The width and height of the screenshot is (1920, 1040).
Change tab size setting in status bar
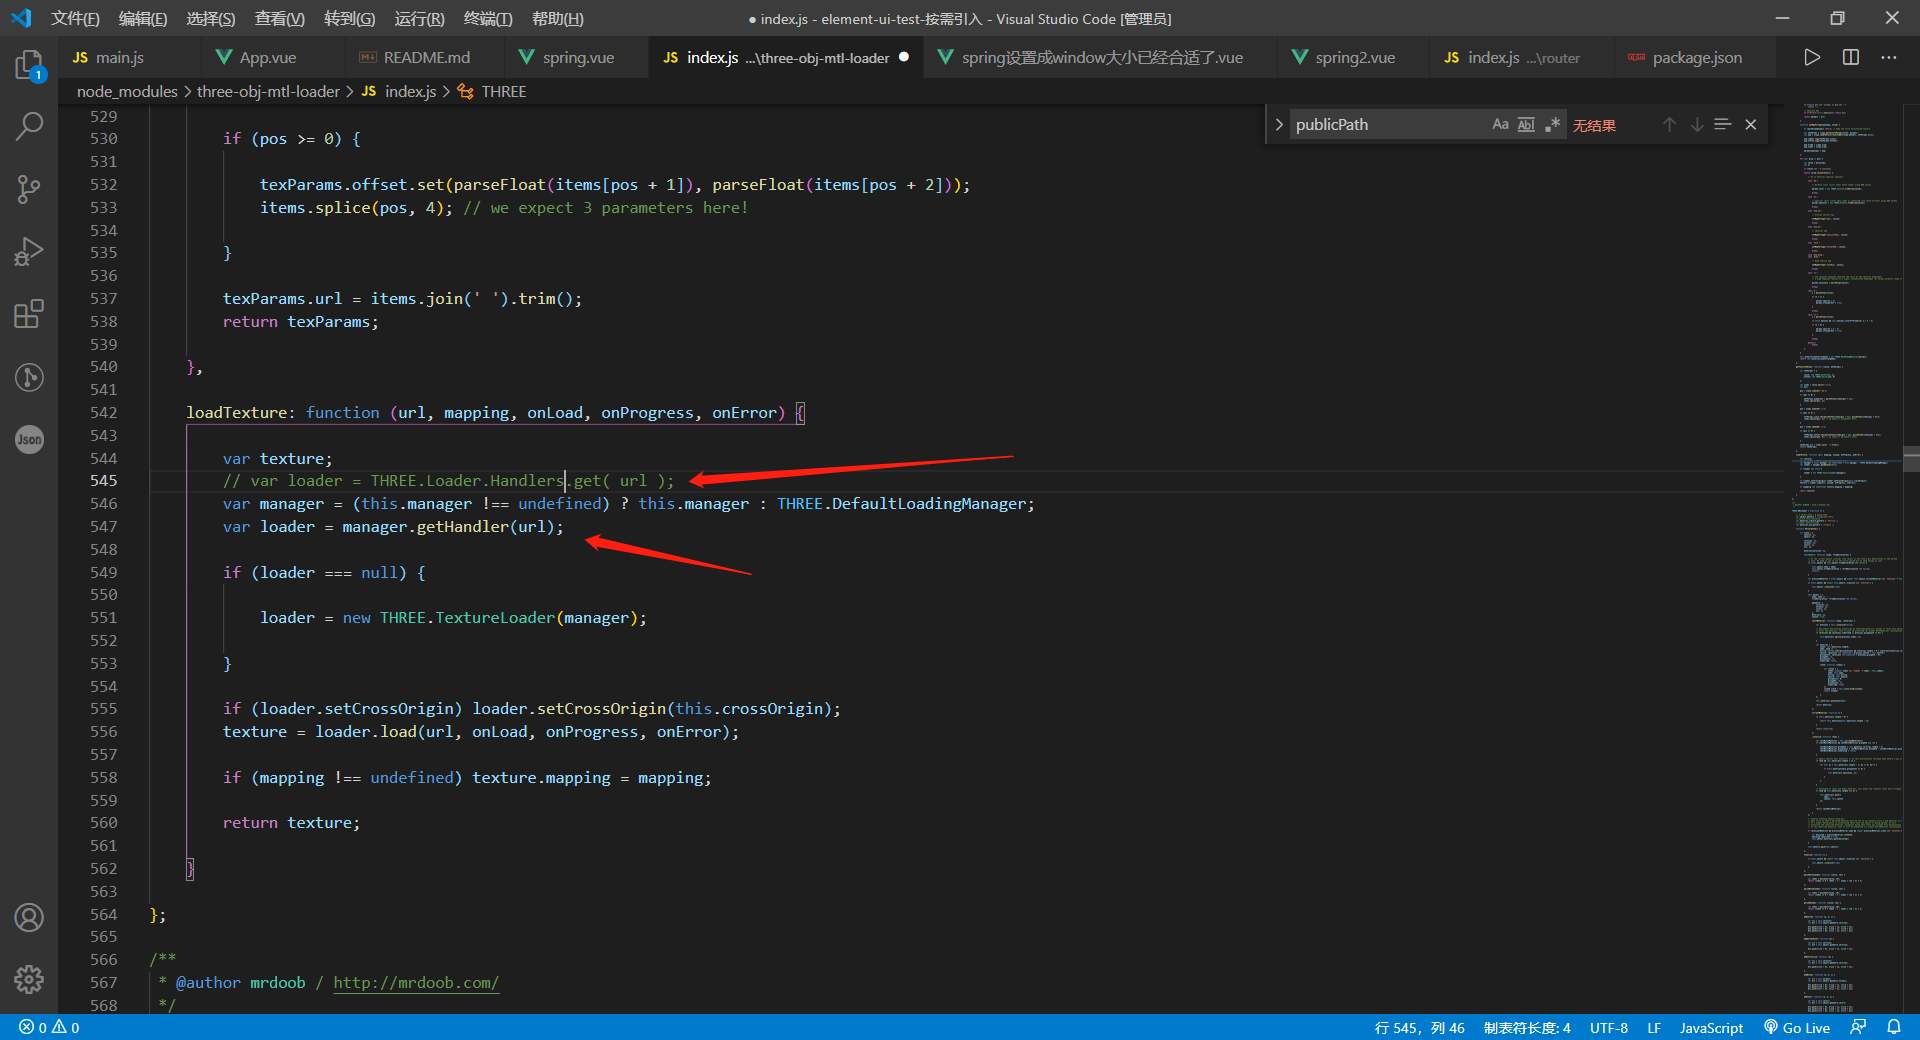[x=1527, y=1027]
